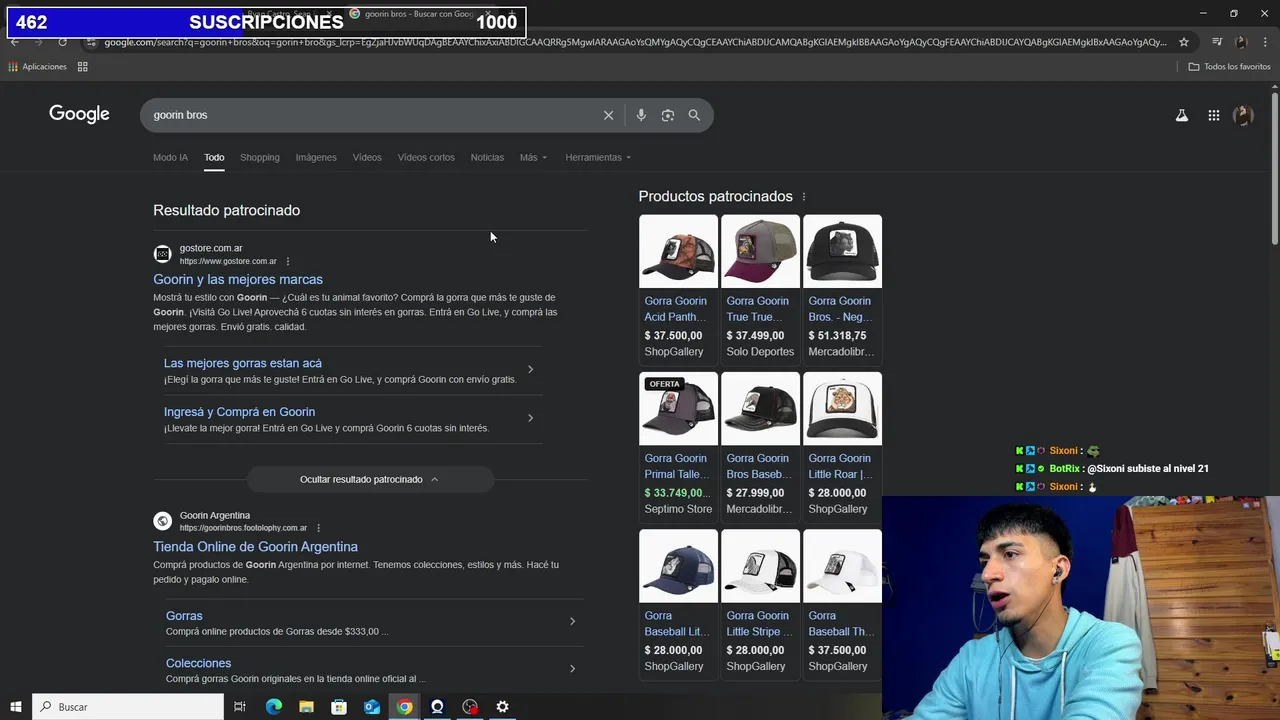Open 'Goorin y las mejores marcas' link
The image size is (1280, 720).
point(238,280)
